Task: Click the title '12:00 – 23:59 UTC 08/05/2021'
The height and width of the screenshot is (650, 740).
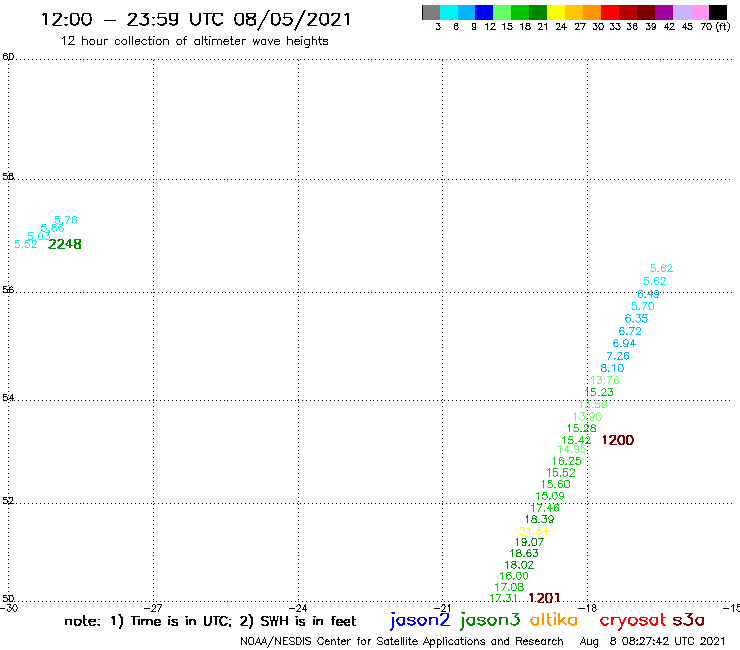Action: click(196, 19)
